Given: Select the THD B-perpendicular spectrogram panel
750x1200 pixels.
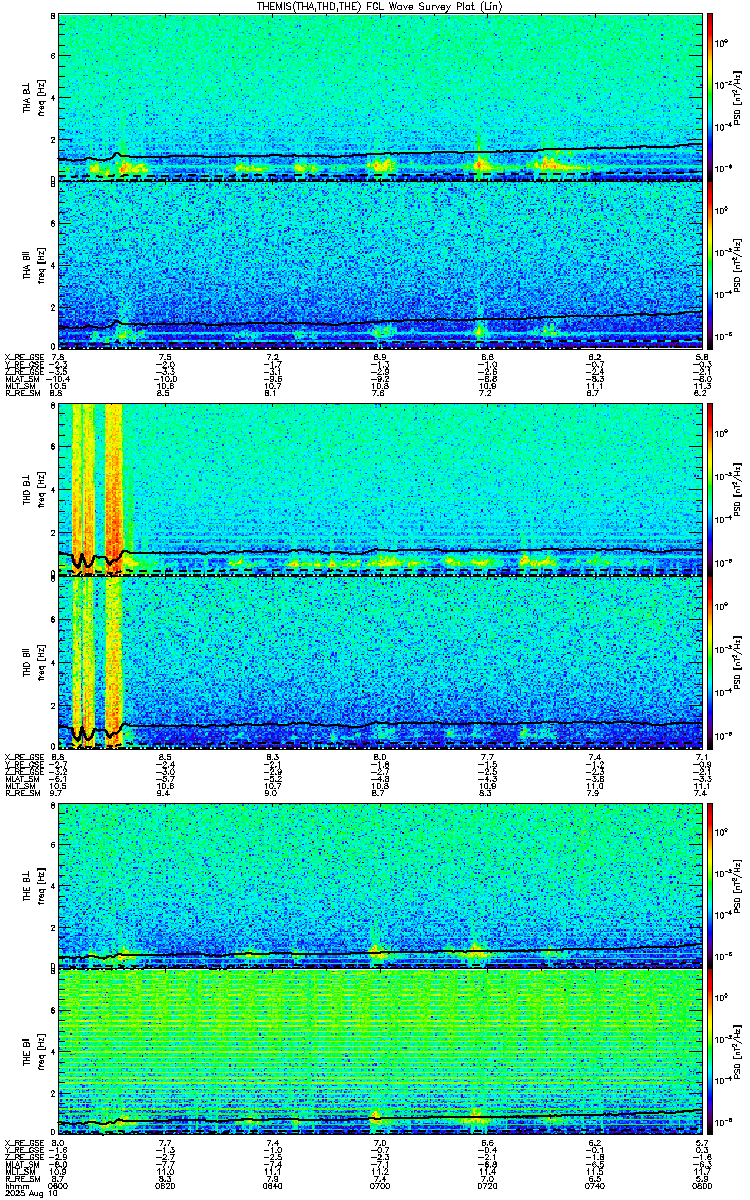Looking at the screenshot, I should (x=380, y=490).
